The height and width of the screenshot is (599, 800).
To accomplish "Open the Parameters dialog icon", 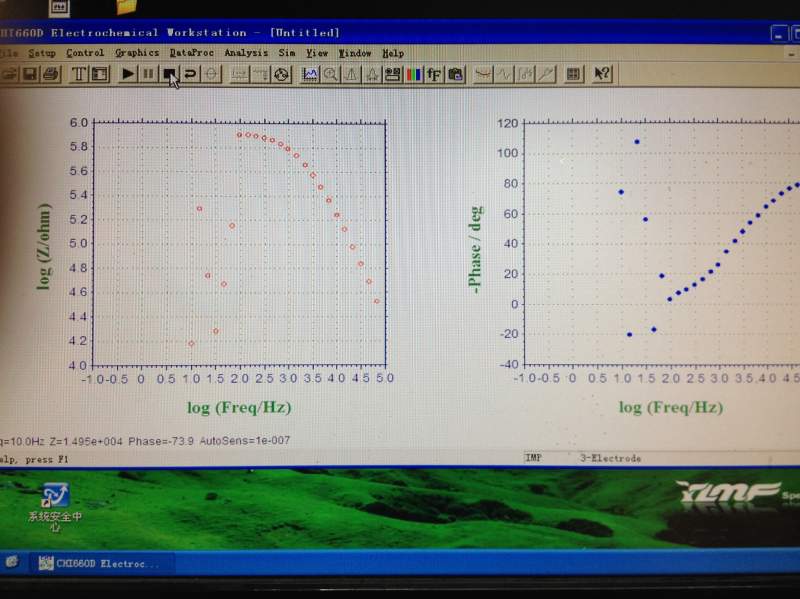I will click(x=100, y=74).
